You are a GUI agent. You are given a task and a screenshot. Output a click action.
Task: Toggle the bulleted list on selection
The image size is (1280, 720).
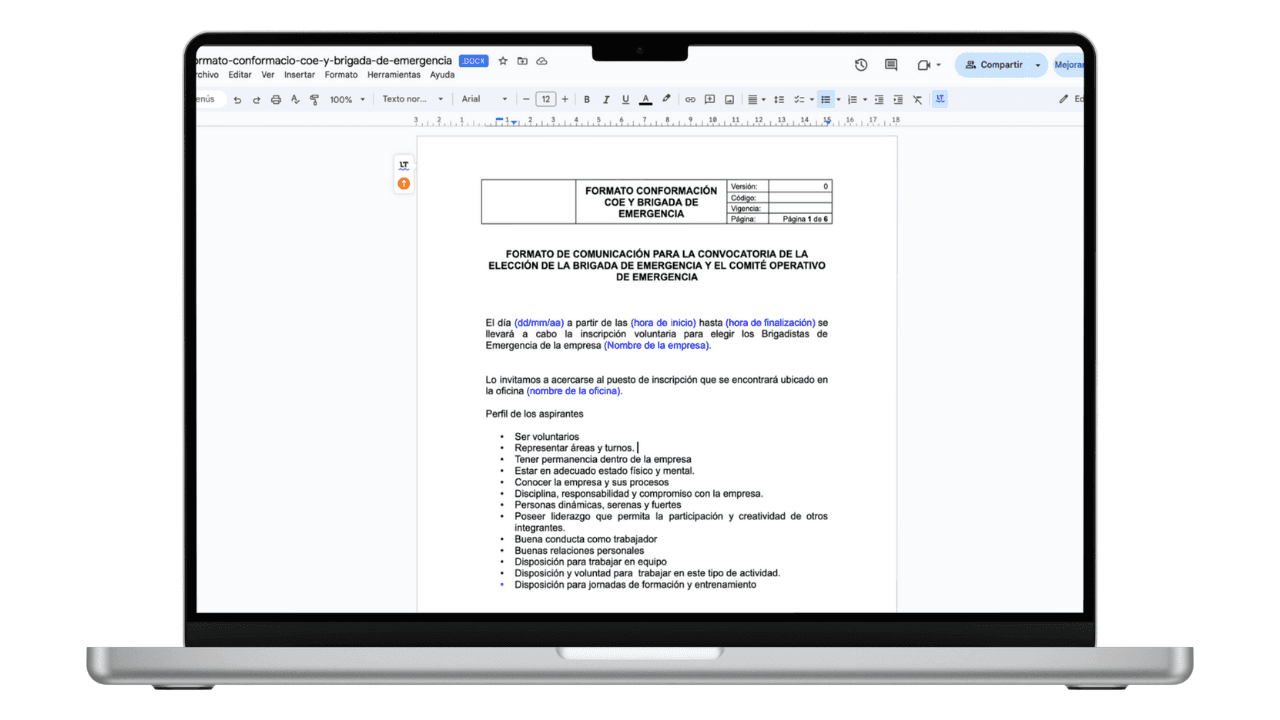(824, 99)
